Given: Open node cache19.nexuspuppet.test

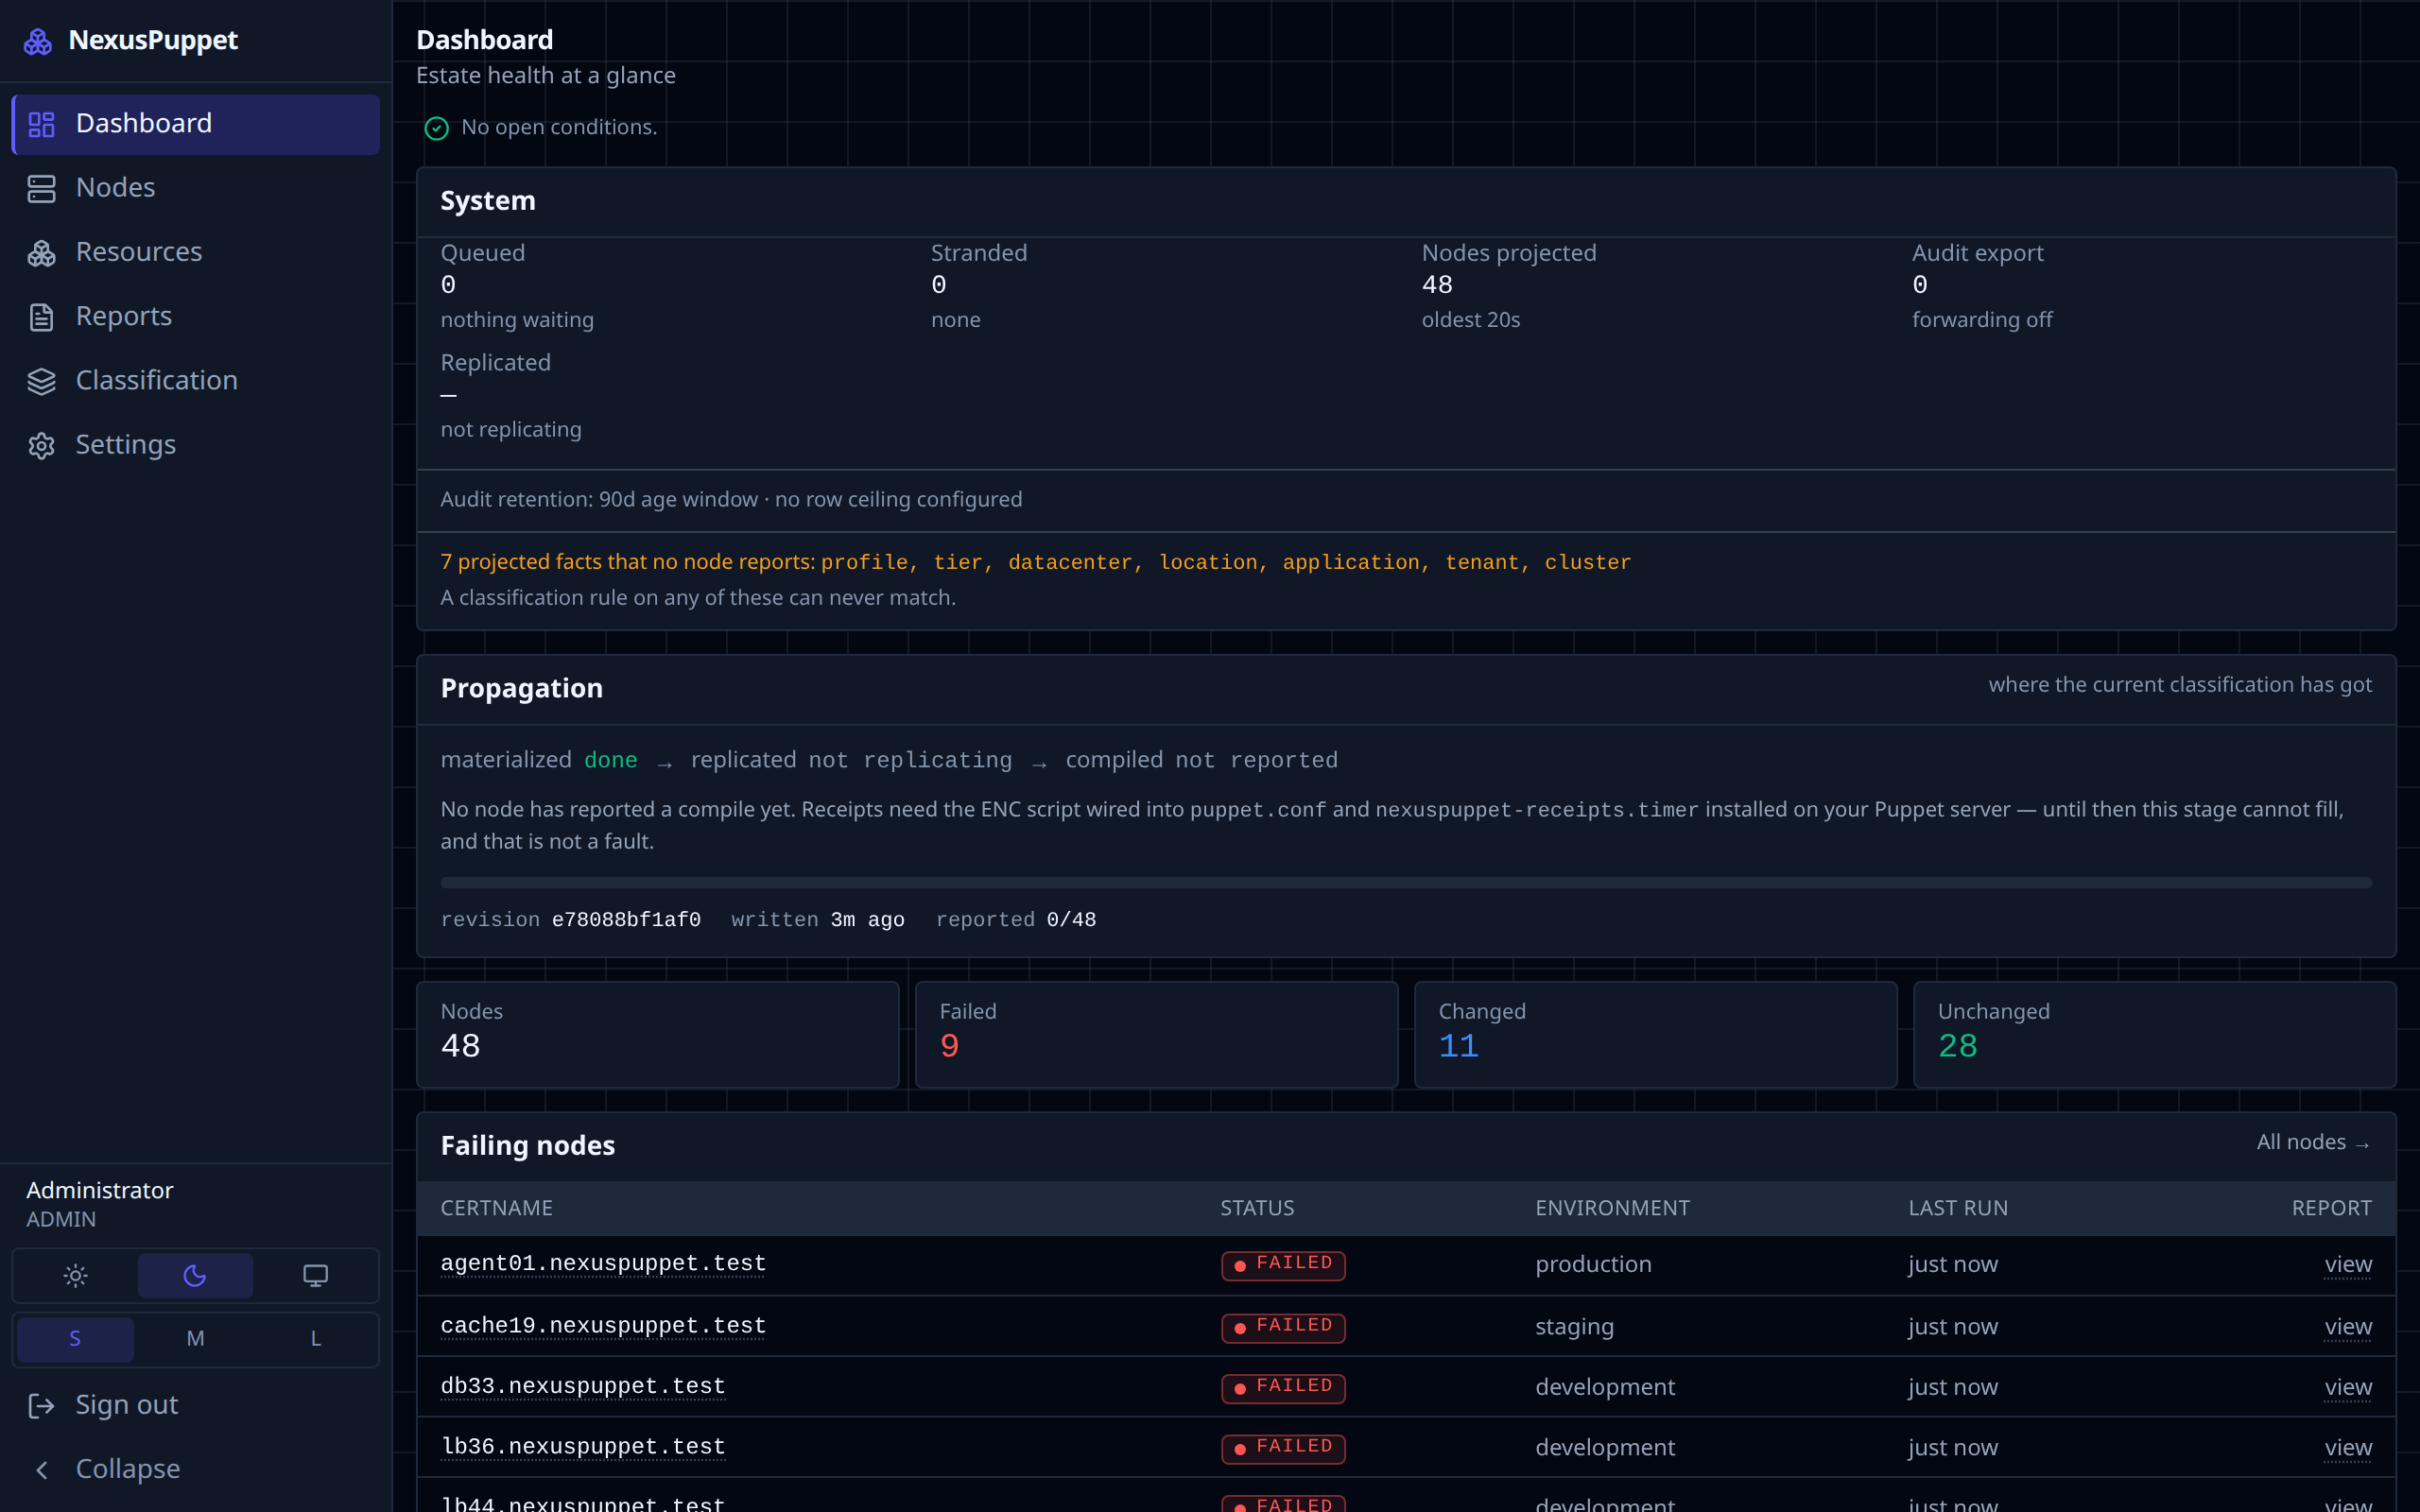Looking at the screenshot, I should tap(603, 1326).
